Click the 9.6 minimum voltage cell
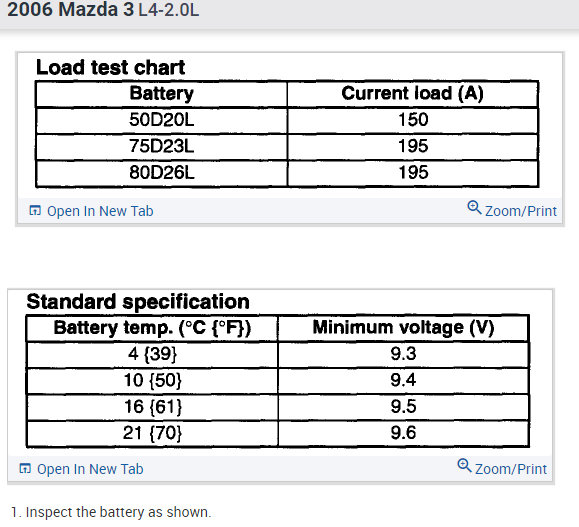 click(x=403, y=433)
